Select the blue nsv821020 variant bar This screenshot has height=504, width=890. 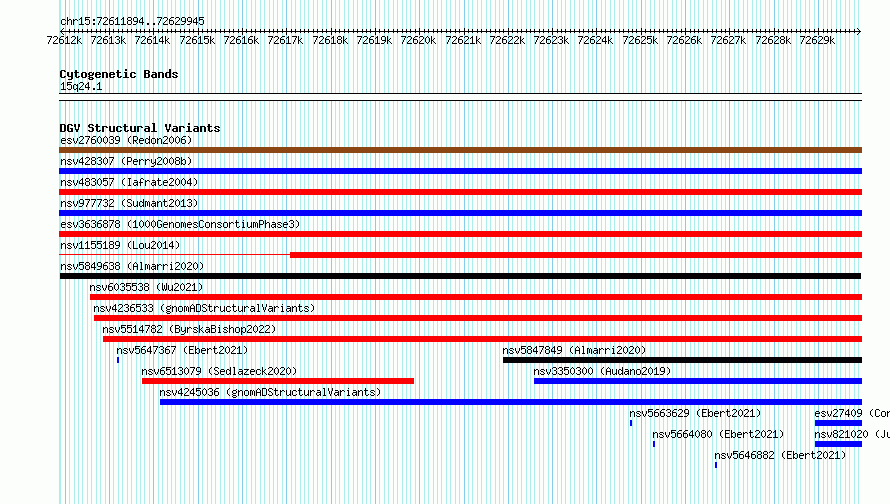point(838,444)
